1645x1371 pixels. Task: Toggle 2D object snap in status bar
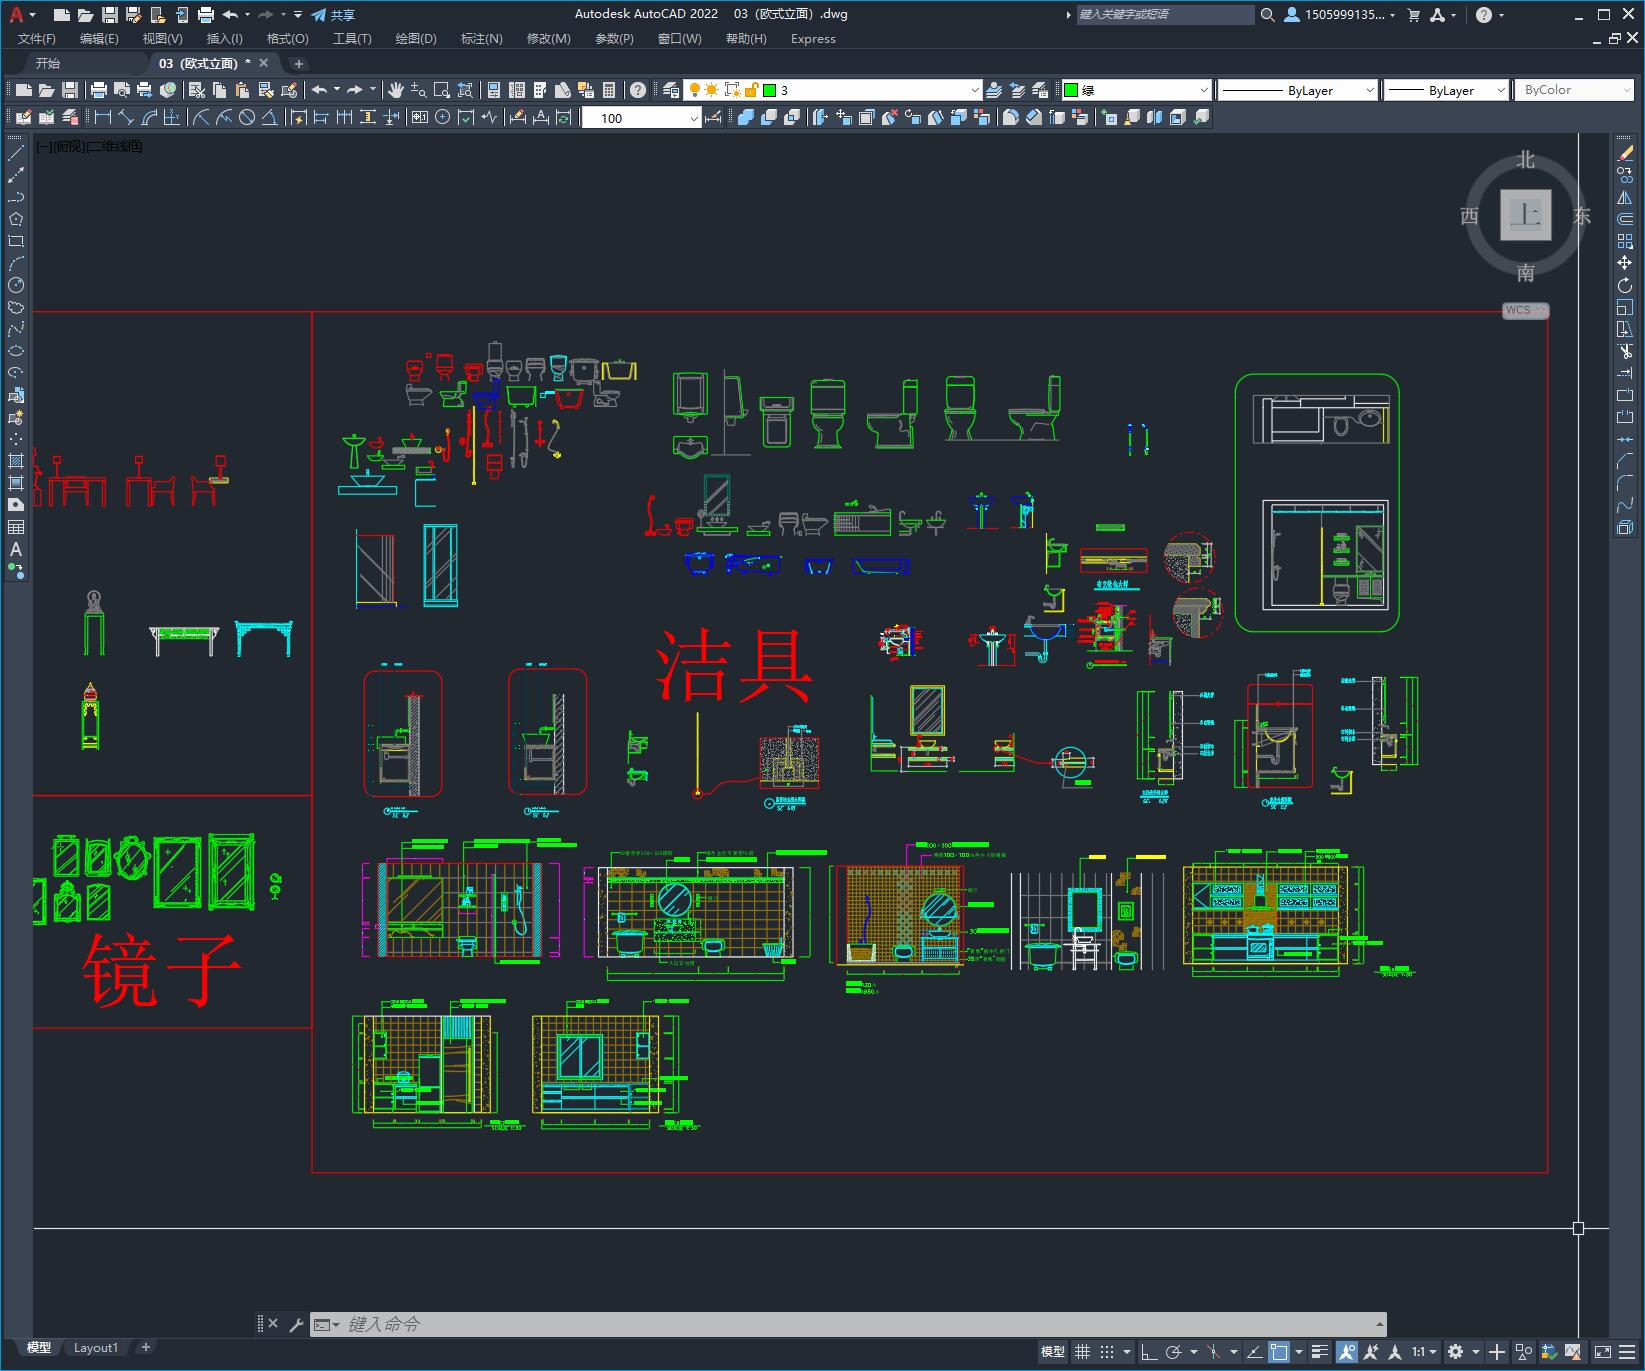pyautogui.click(x=1279, y=1352)
